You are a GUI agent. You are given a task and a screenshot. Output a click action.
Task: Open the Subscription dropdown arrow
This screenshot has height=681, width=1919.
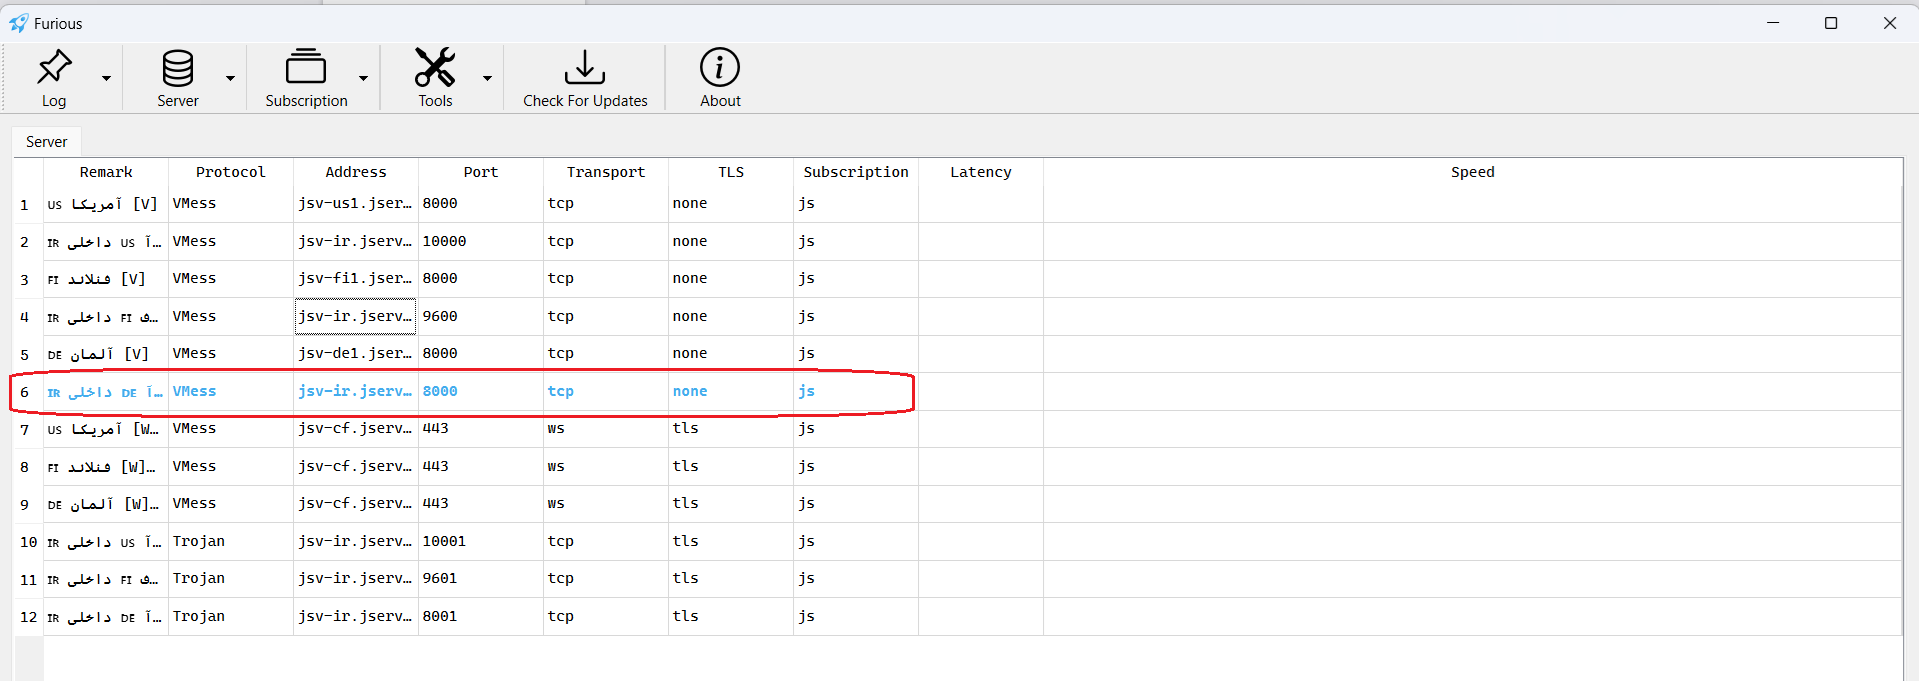pos(363,78)
